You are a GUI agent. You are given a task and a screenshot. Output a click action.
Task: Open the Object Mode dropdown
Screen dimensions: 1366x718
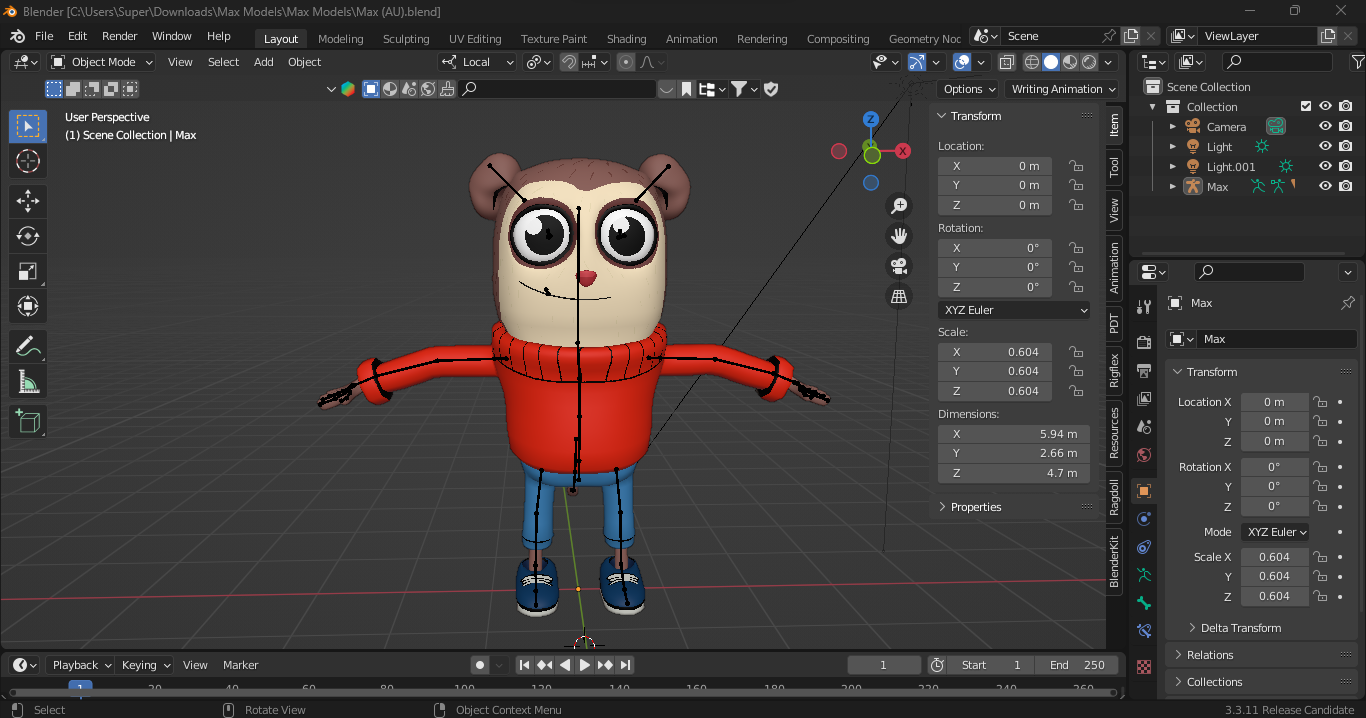click(103, 62)
